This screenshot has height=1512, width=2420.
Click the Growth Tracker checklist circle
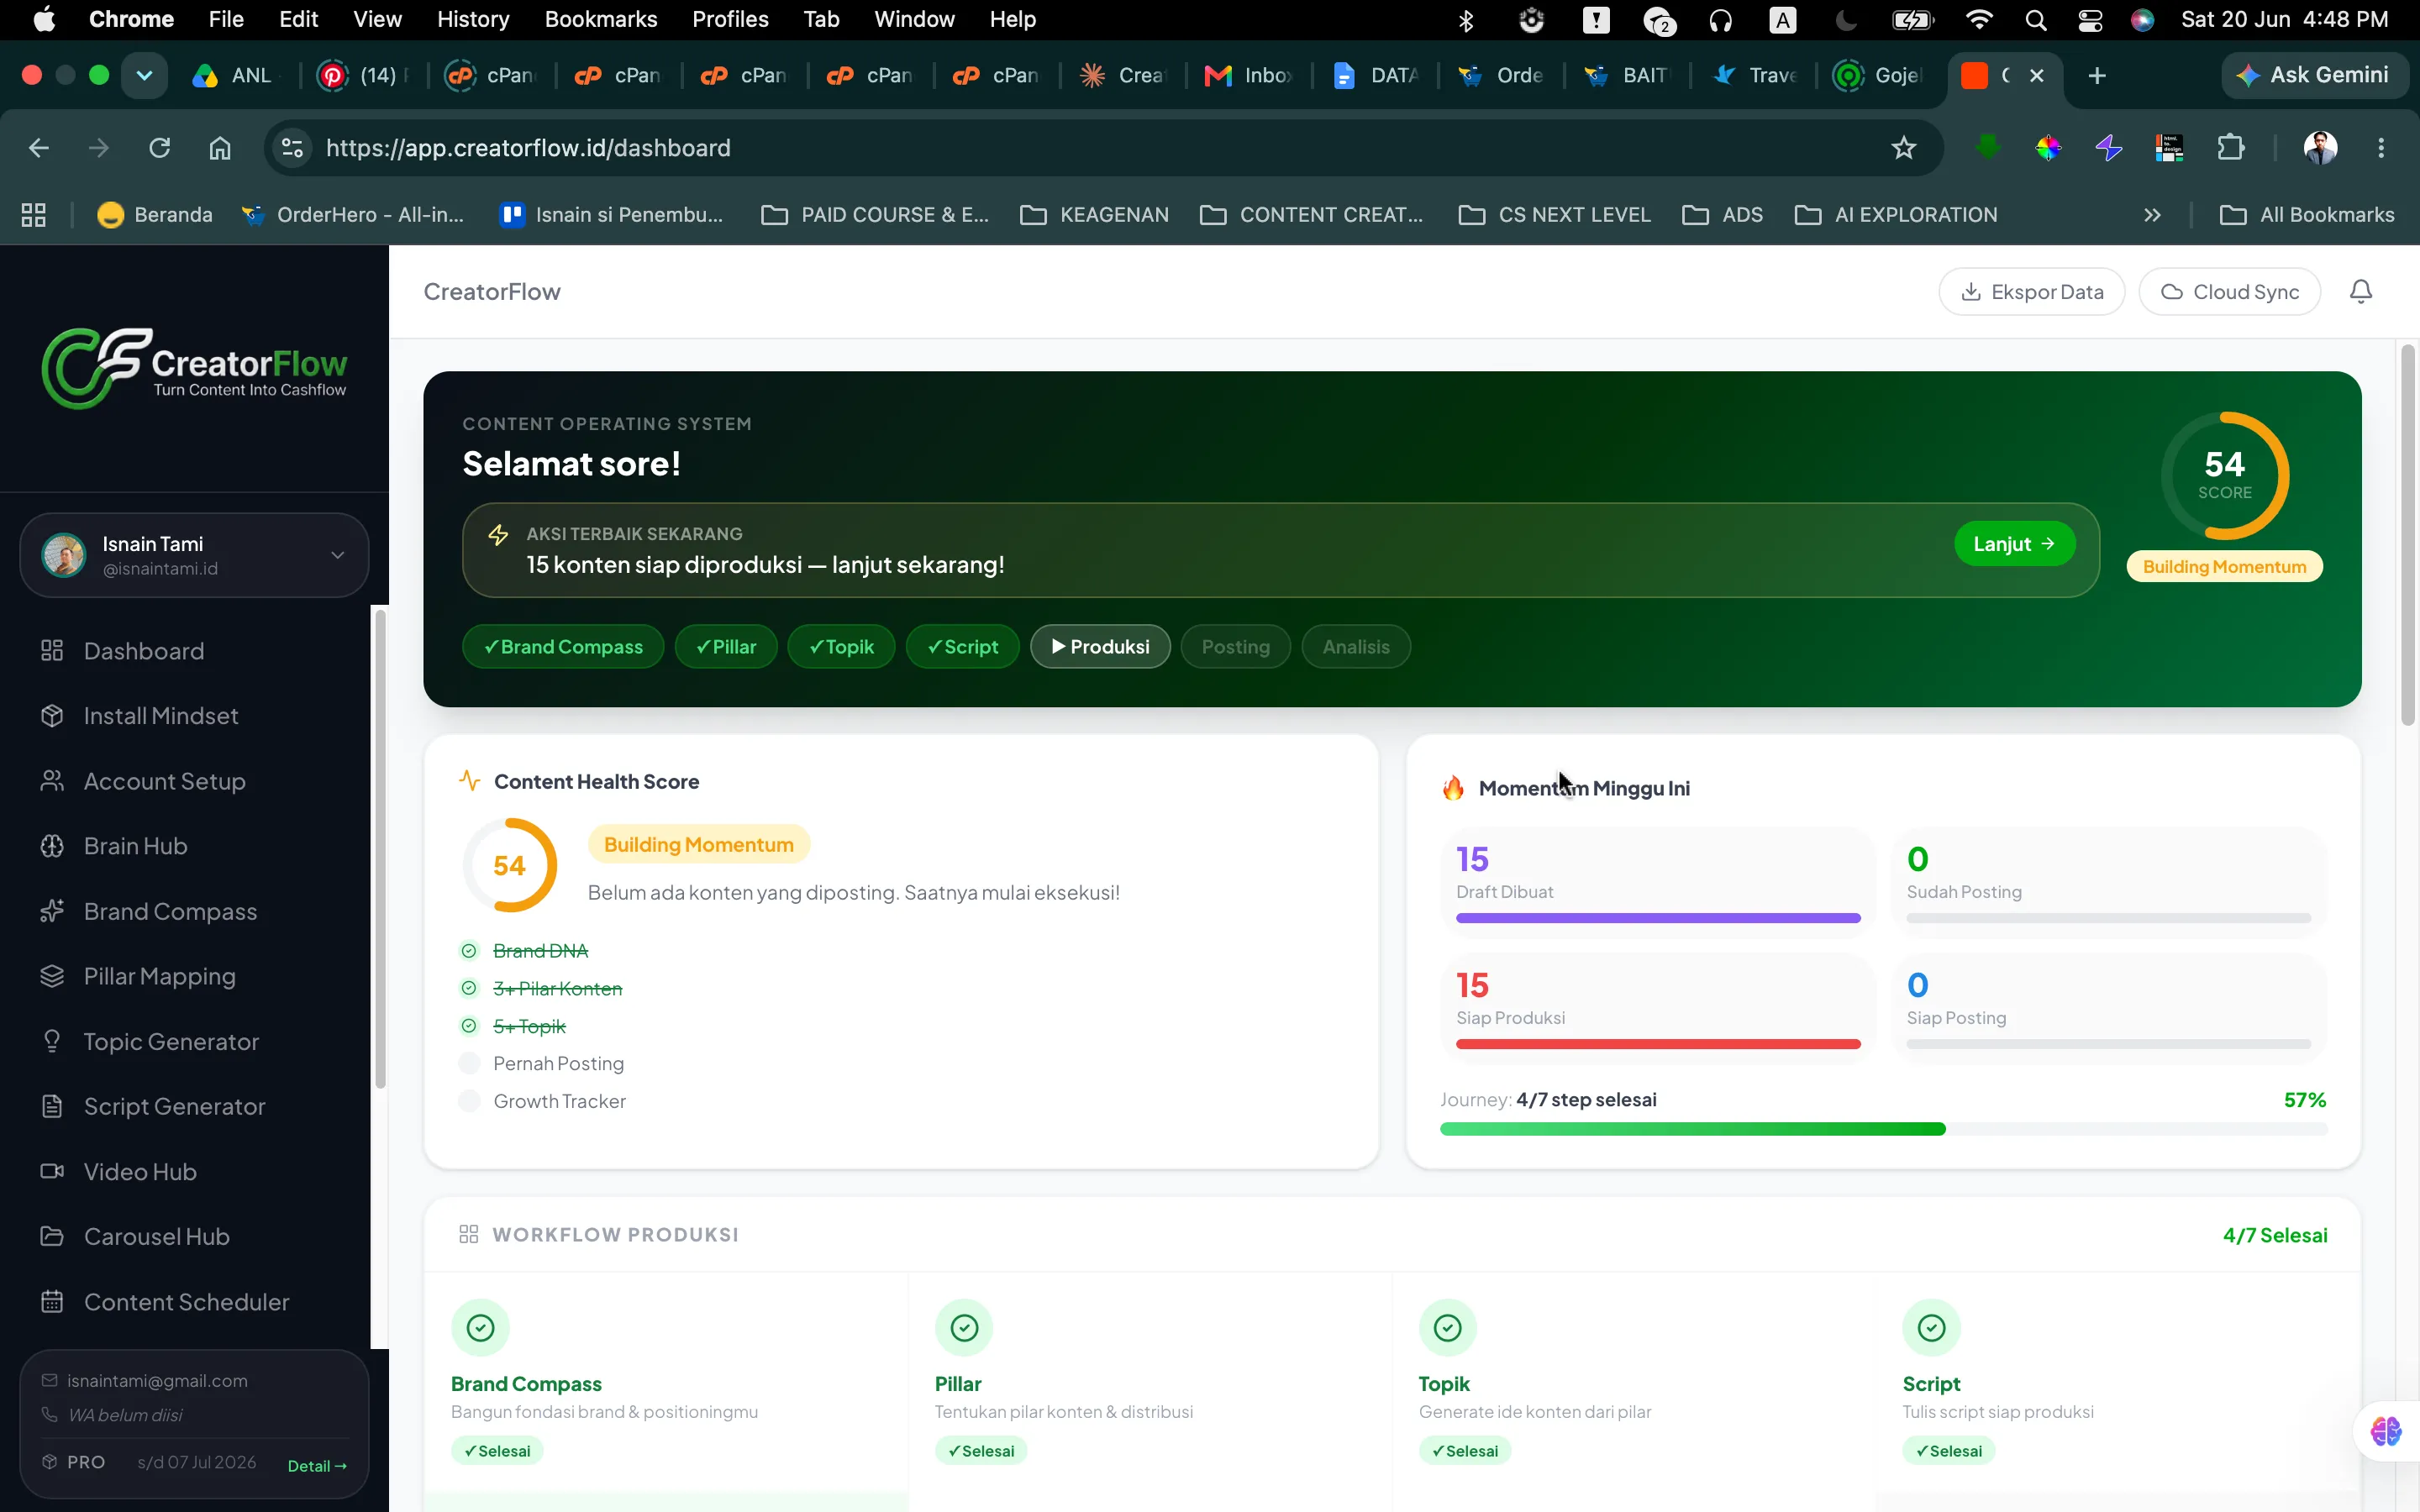(469, 1101)
